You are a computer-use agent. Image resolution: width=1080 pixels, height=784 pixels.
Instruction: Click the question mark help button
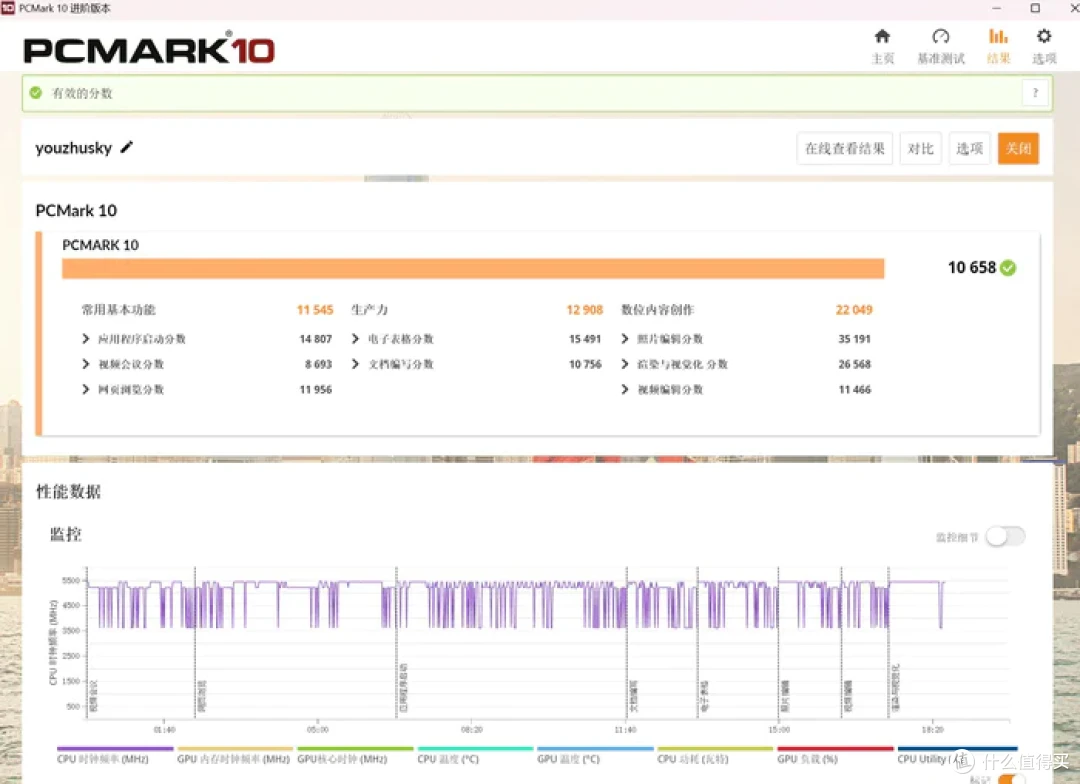pyautogui.click(x=1035, y=93)
